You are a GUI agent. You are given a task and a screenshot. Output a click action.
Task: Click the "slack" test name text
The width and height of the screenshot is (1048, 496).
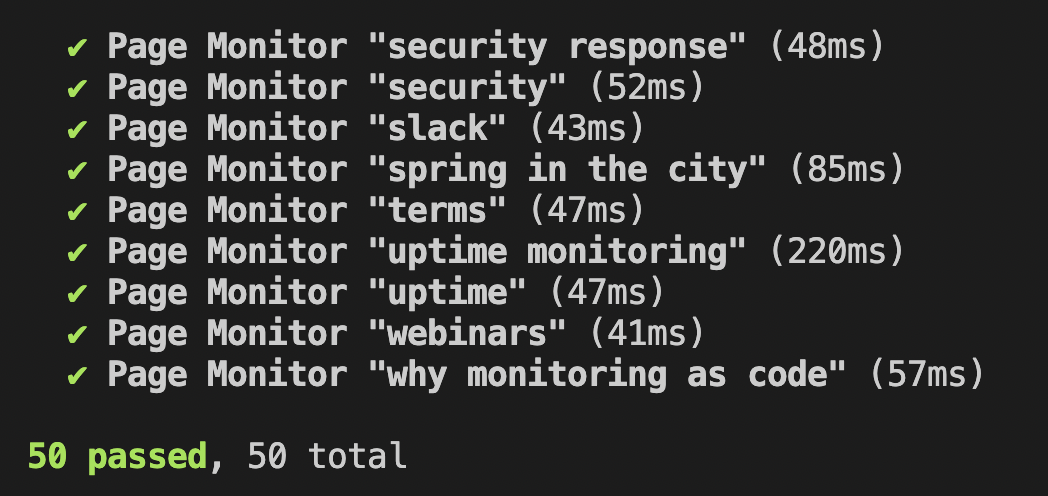coord(437,129)
